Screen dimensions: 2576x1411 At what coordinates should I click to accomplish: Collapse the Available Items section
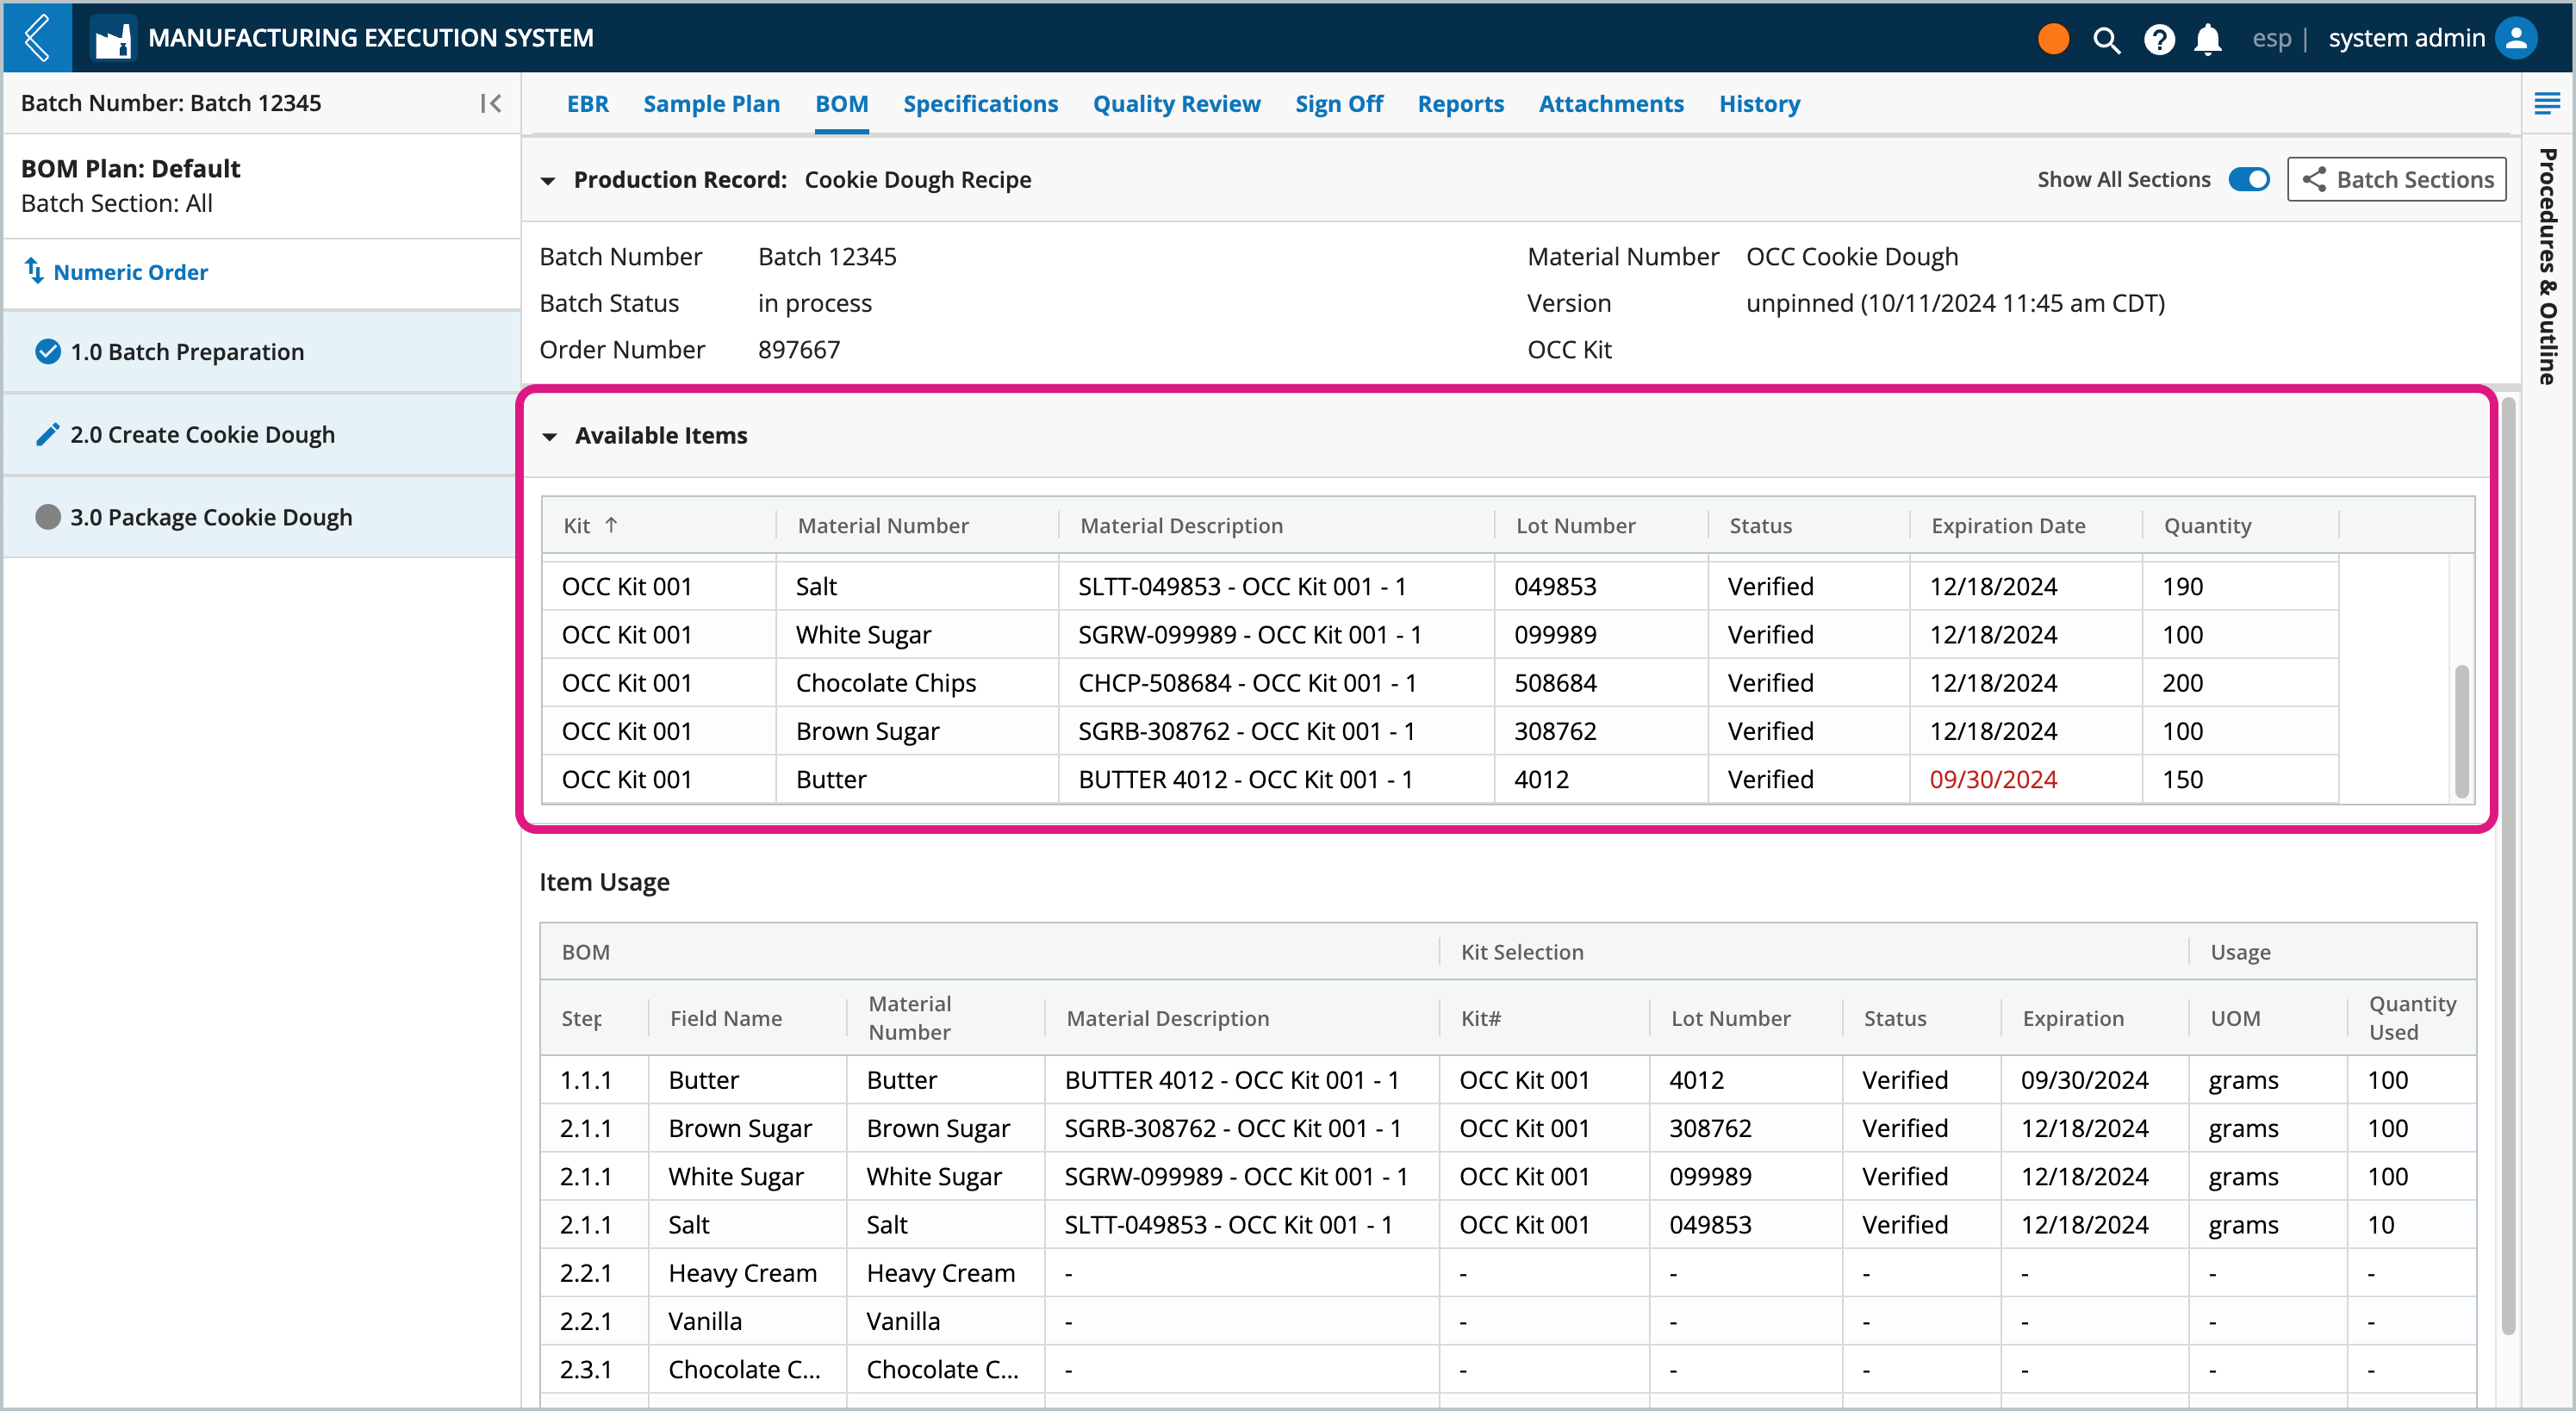coord(549,436)
